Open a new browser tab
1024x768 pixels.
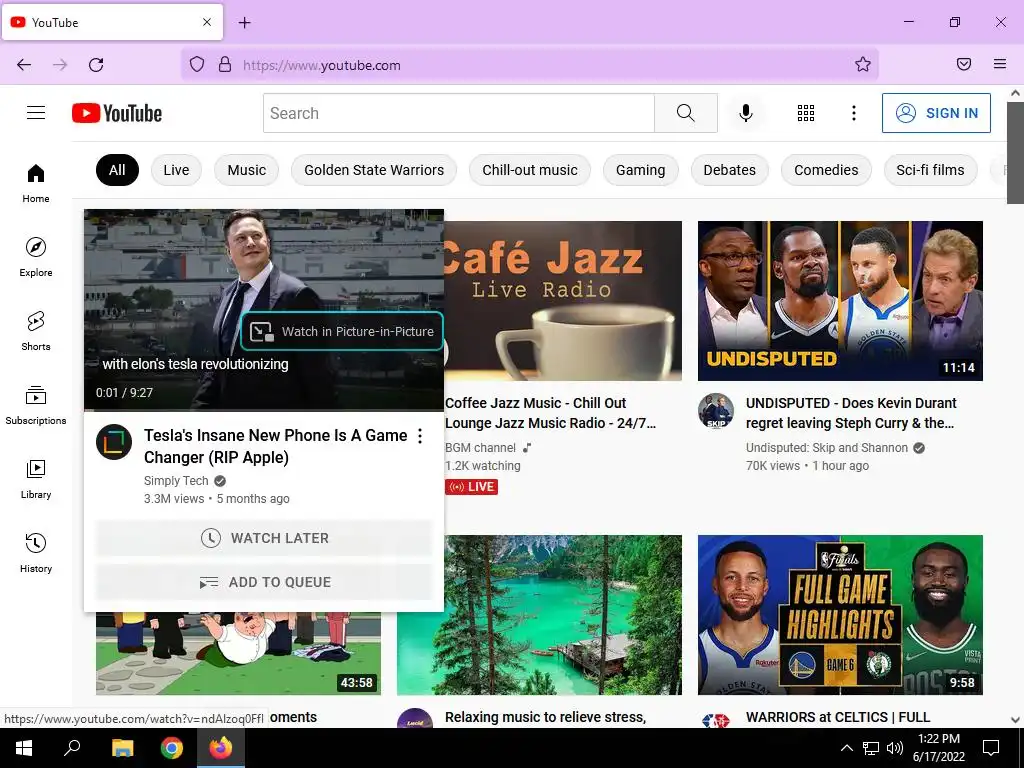click(x=244, y=23)
